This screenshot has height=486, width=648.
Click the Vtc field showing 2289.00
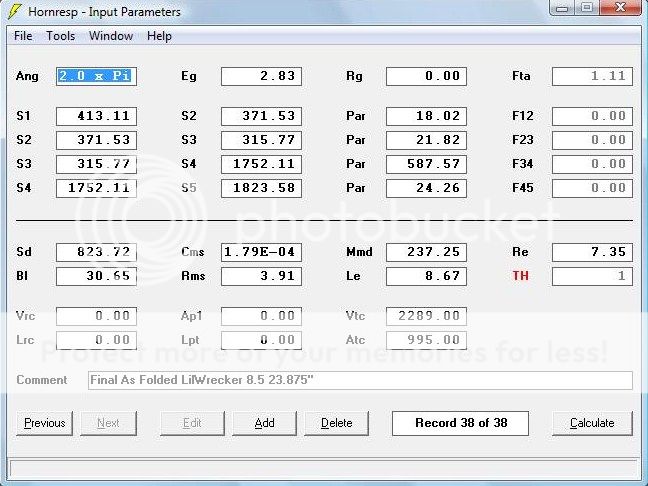[x=426, y=316]
